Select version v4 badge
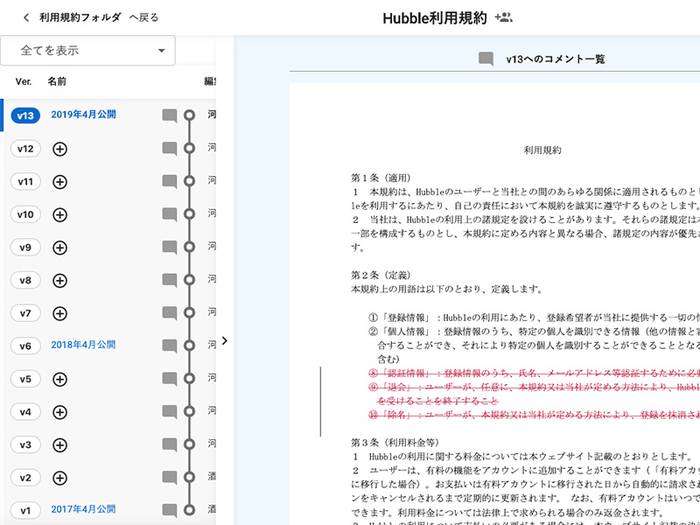This screenshot has width=700, height=525. (x=25, y=412)
